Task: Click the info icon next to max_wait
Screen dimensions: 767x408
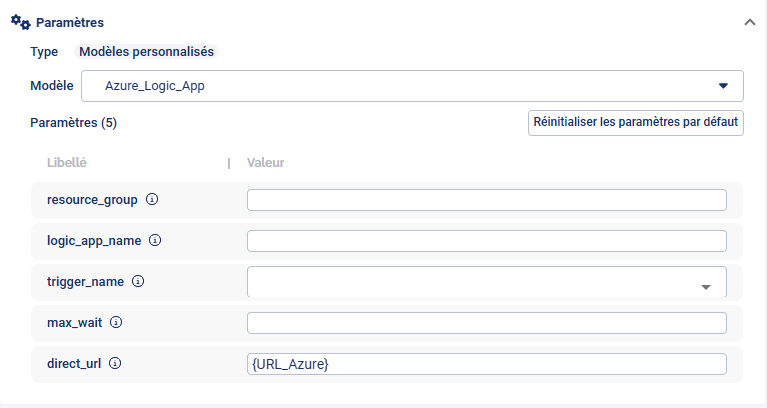Action: pos(116,323)
